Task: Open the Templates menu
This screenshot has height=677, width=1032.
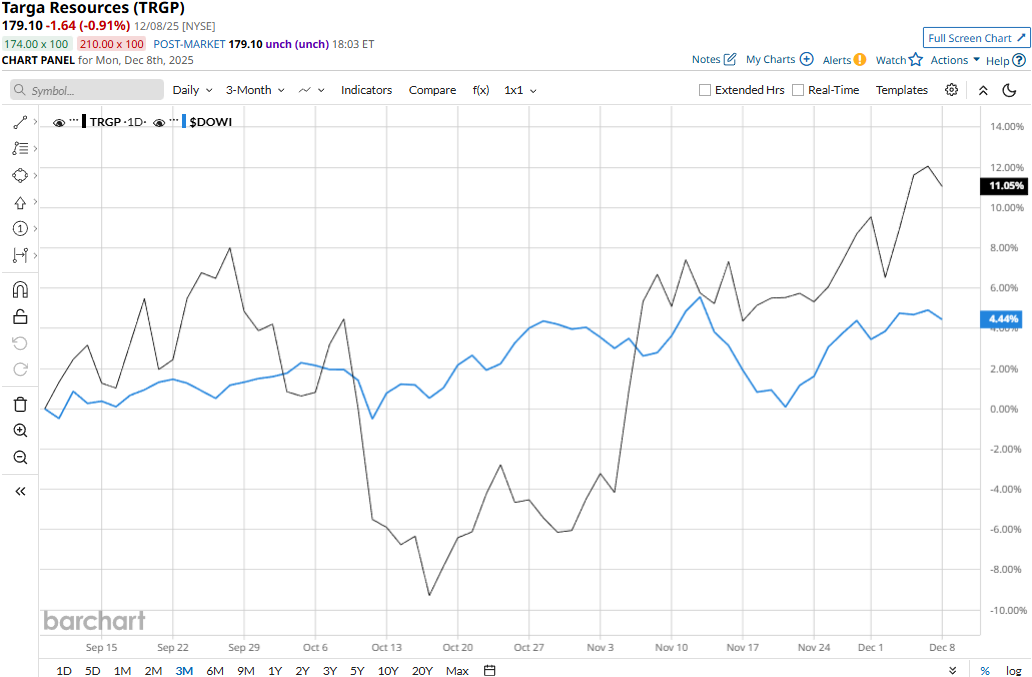Action: 901,90
